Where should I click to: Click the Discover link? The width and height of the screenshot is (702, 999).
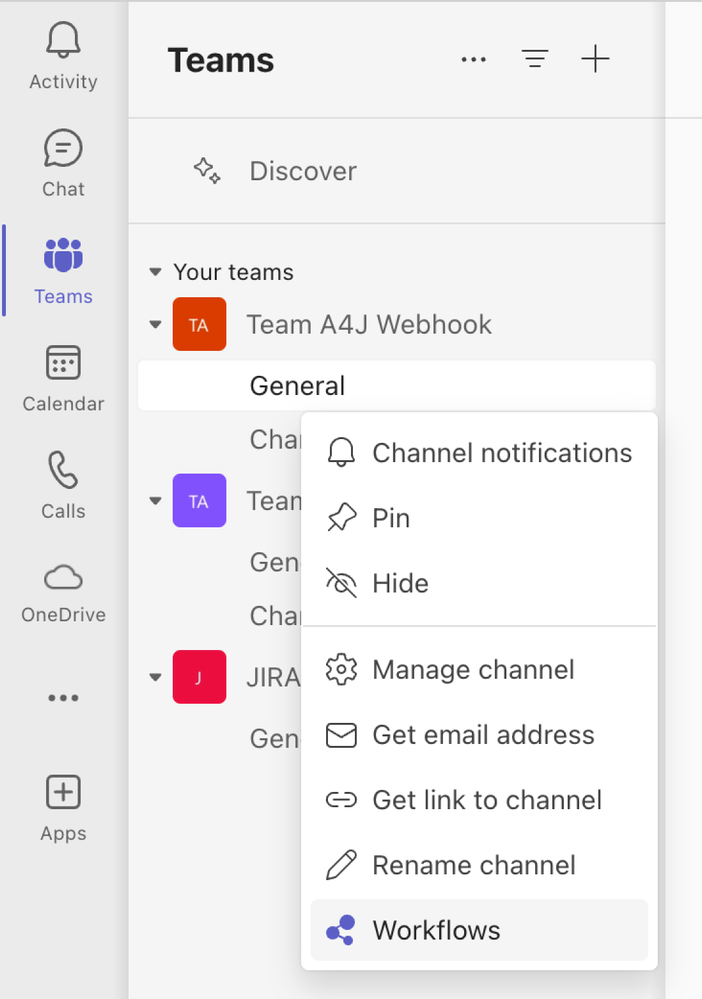click(x=303, y=171)
